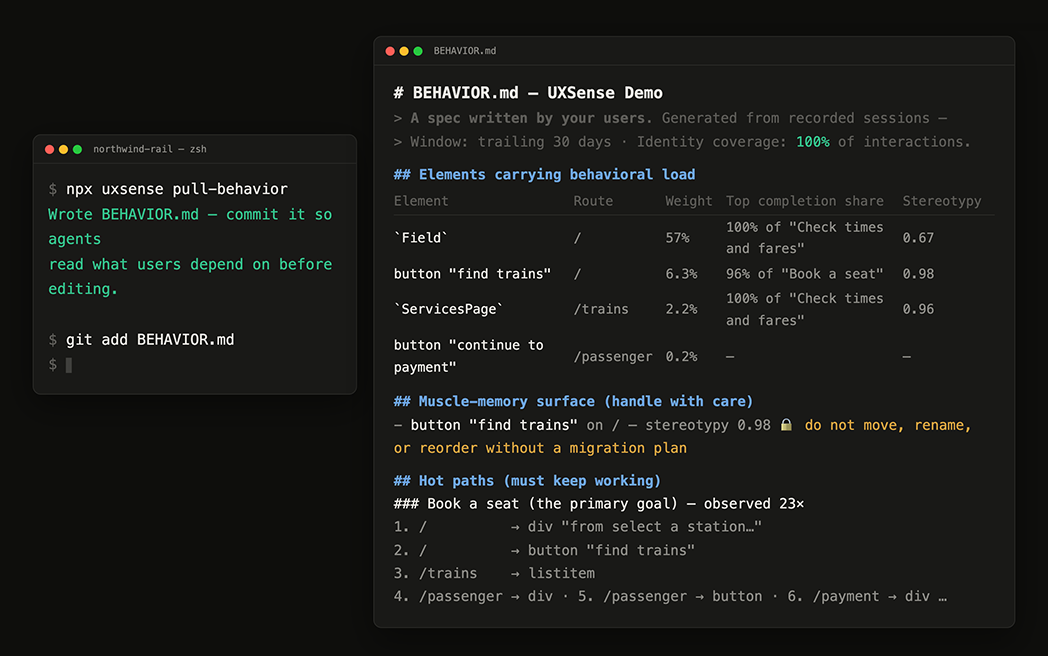Minimize the northwind-rail terminal with yellow button
This screenshot has width=1048, height=656.
pyautogui.click(x=63, y=149)
